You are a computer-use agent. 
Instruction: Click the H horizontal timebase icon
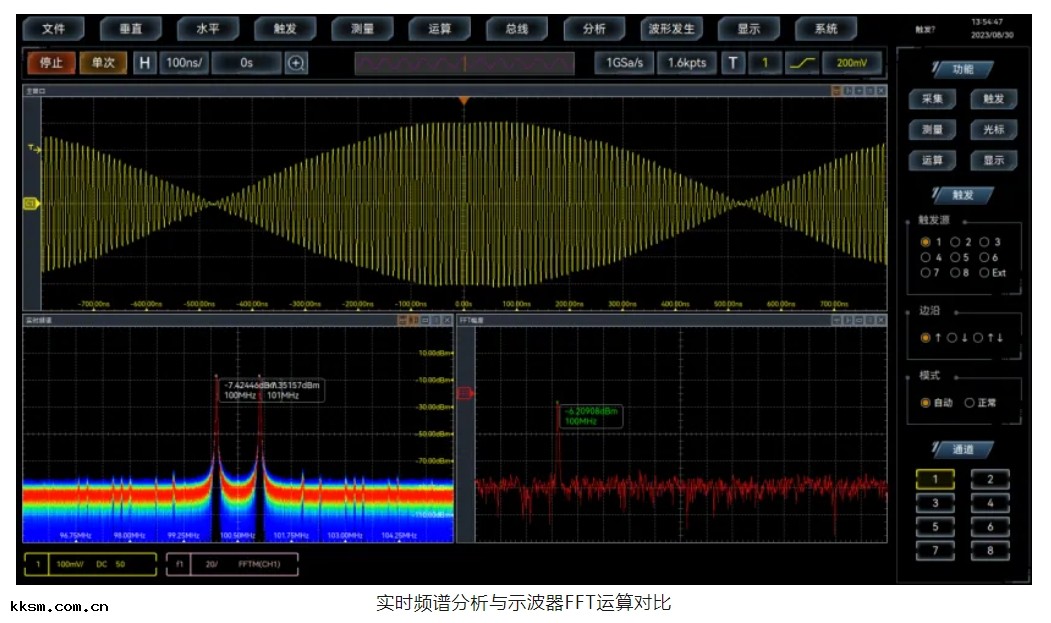click(x=145, y=63)
